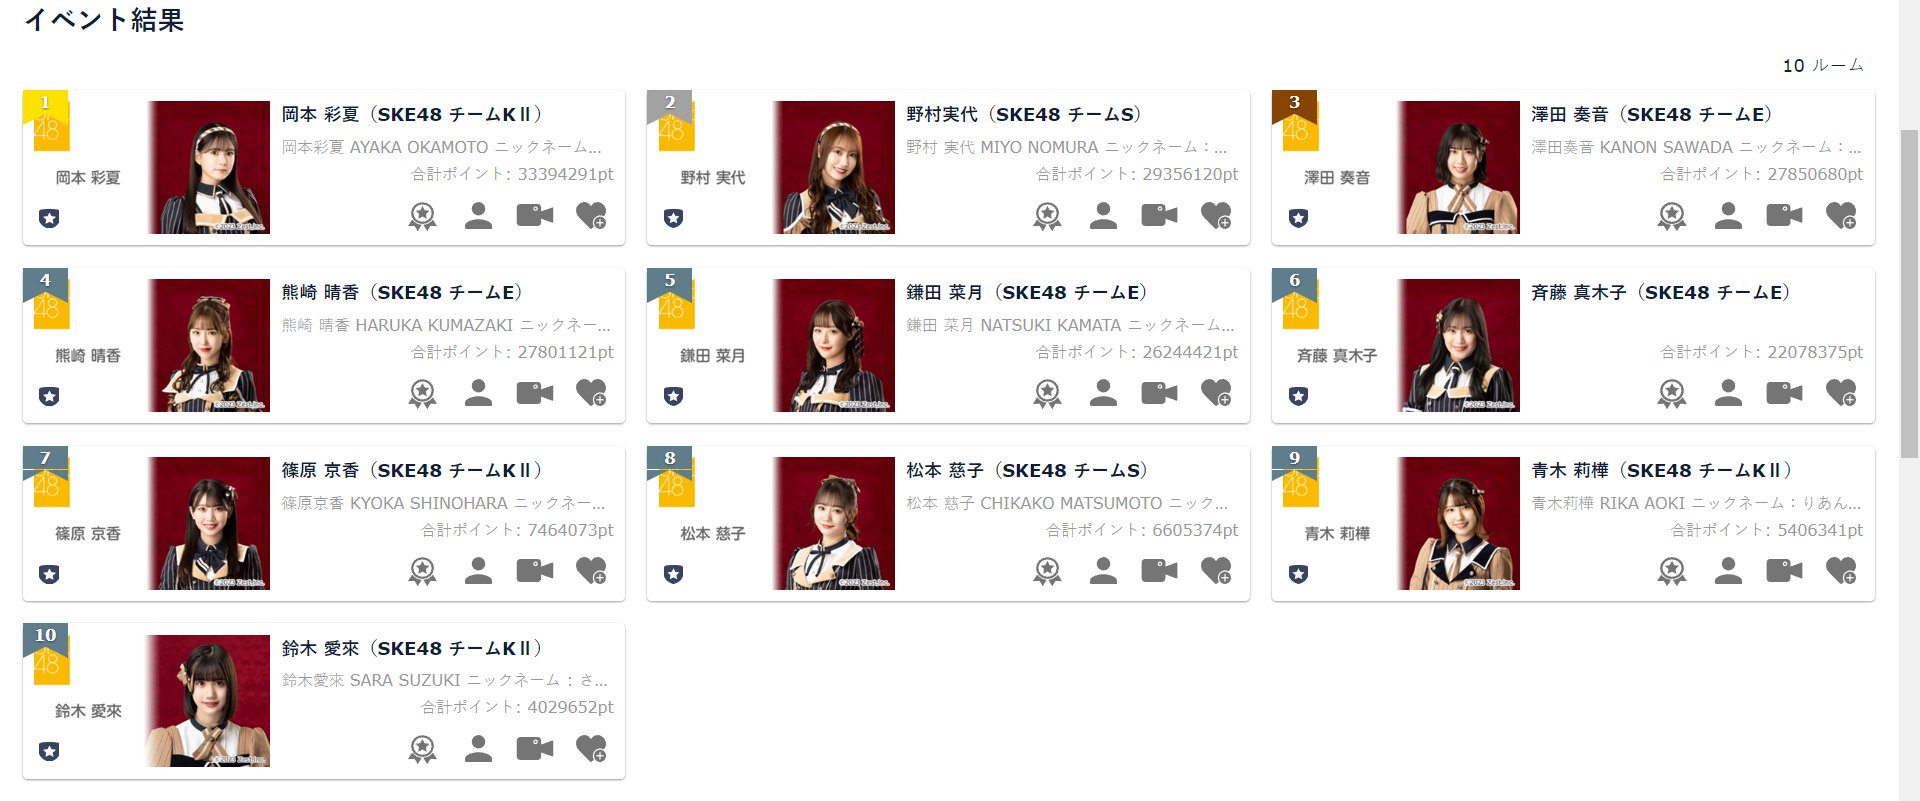The height and width of the screenshot is (801, 1920).
Task: Click profile person icon for 澤田 奏音
Action: tap(1728, 216)
